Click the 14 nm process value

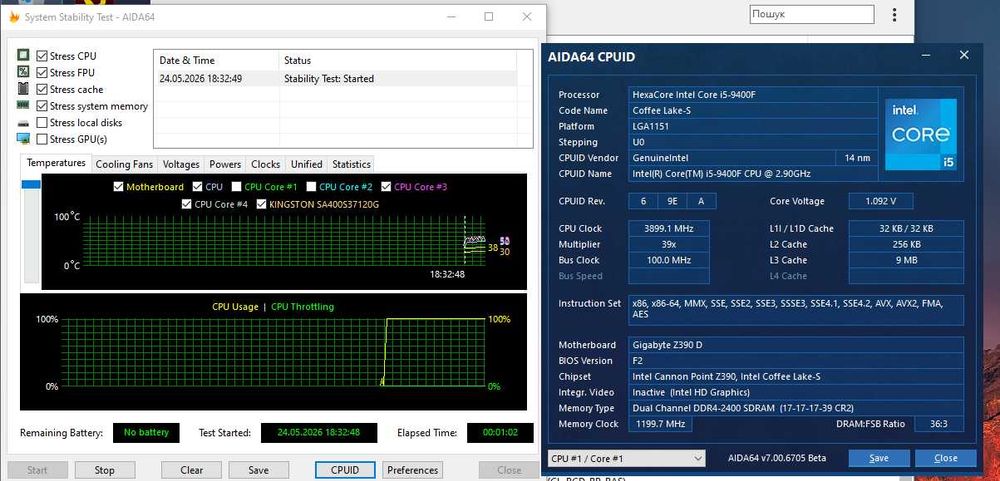(856, 158)
